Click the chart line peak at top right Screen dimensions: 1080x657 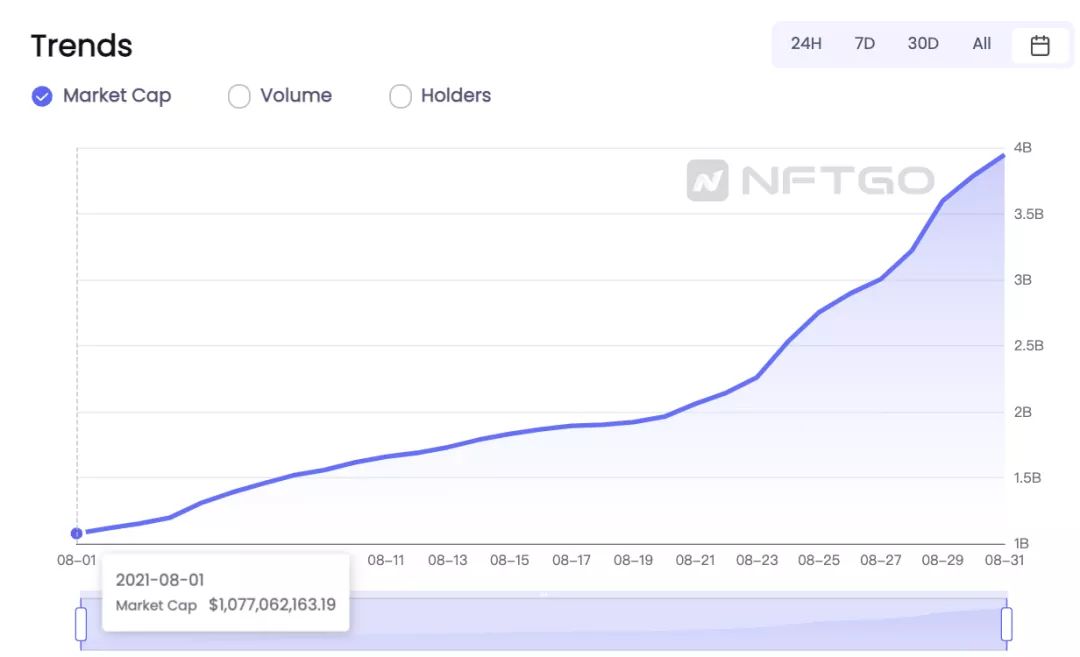tap(1003, 156)
